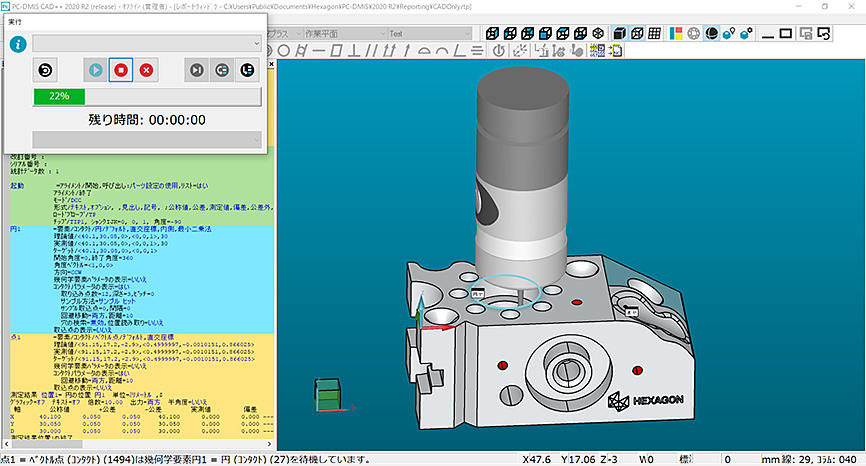The image size is (866, 466).
Task: Click the icon right of the parallelism double-slash
Action: [389, 51]
